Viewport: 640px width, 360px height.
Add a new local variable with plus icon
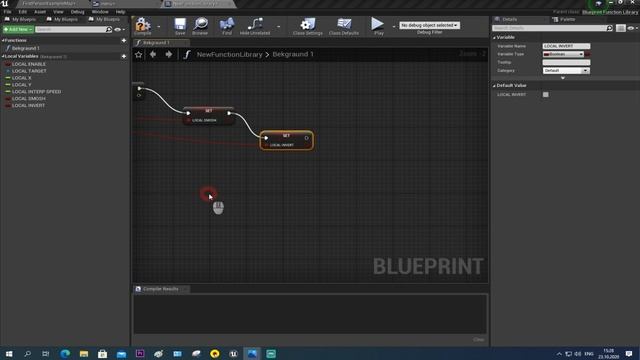click(x=124, y=56)
